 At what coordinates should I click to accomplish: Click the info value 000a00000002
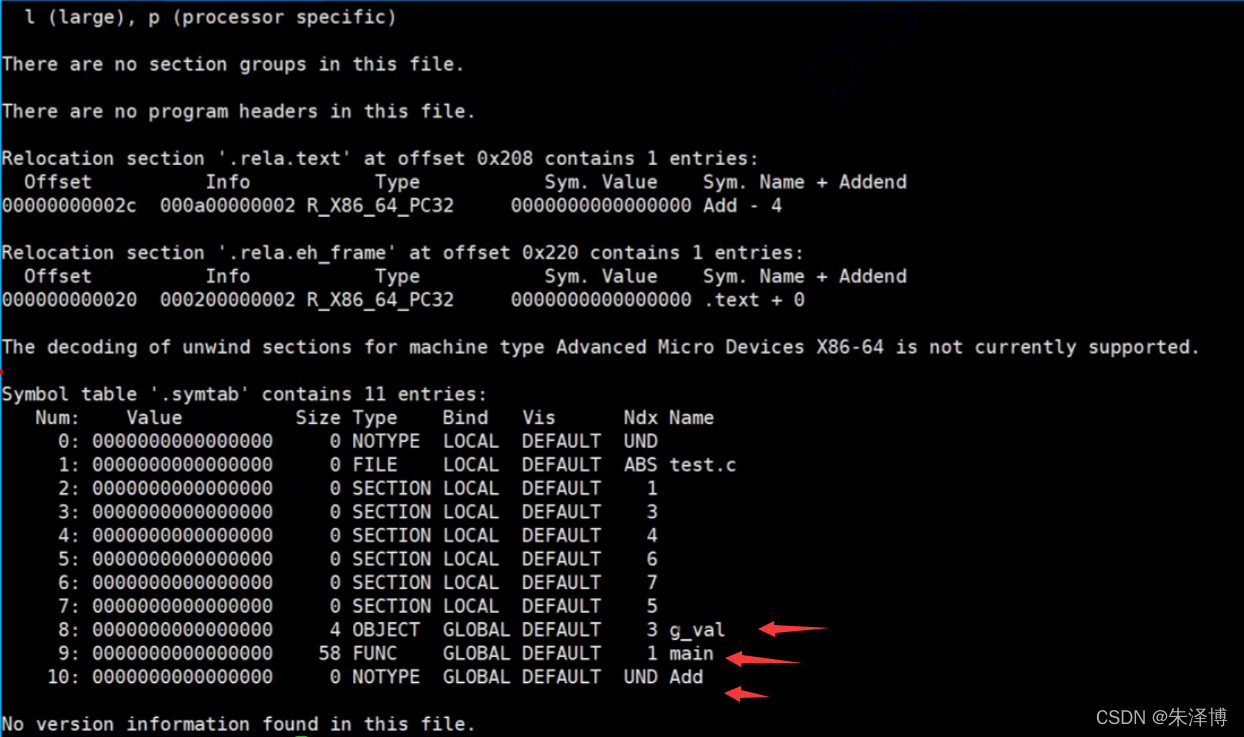(x=228, y=206)
